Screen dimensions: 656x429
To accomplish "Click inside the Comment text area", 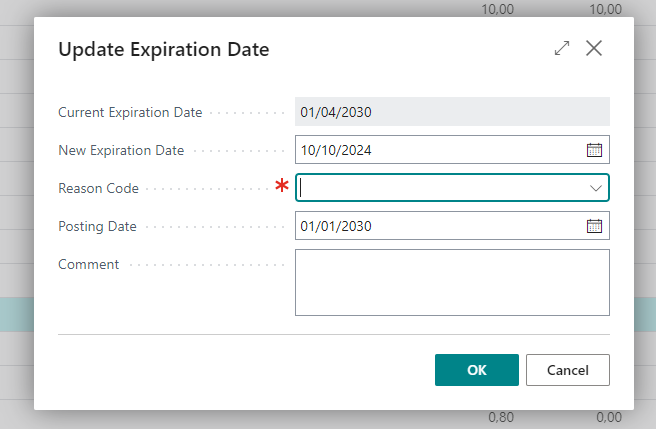I will pos(452,282).
